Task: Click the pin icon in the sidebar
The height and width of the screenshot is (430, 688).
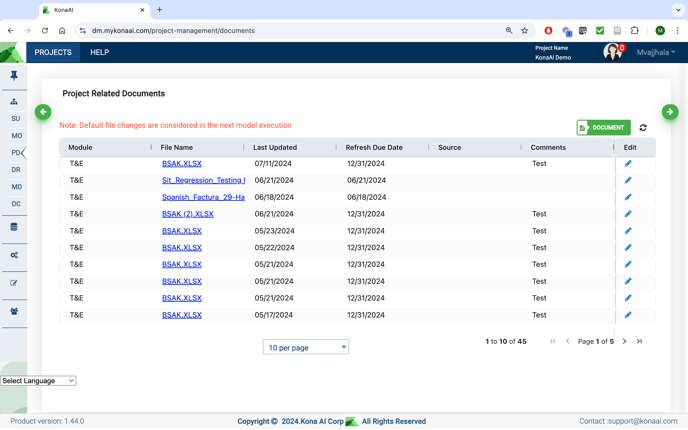Action: point(14,76)
